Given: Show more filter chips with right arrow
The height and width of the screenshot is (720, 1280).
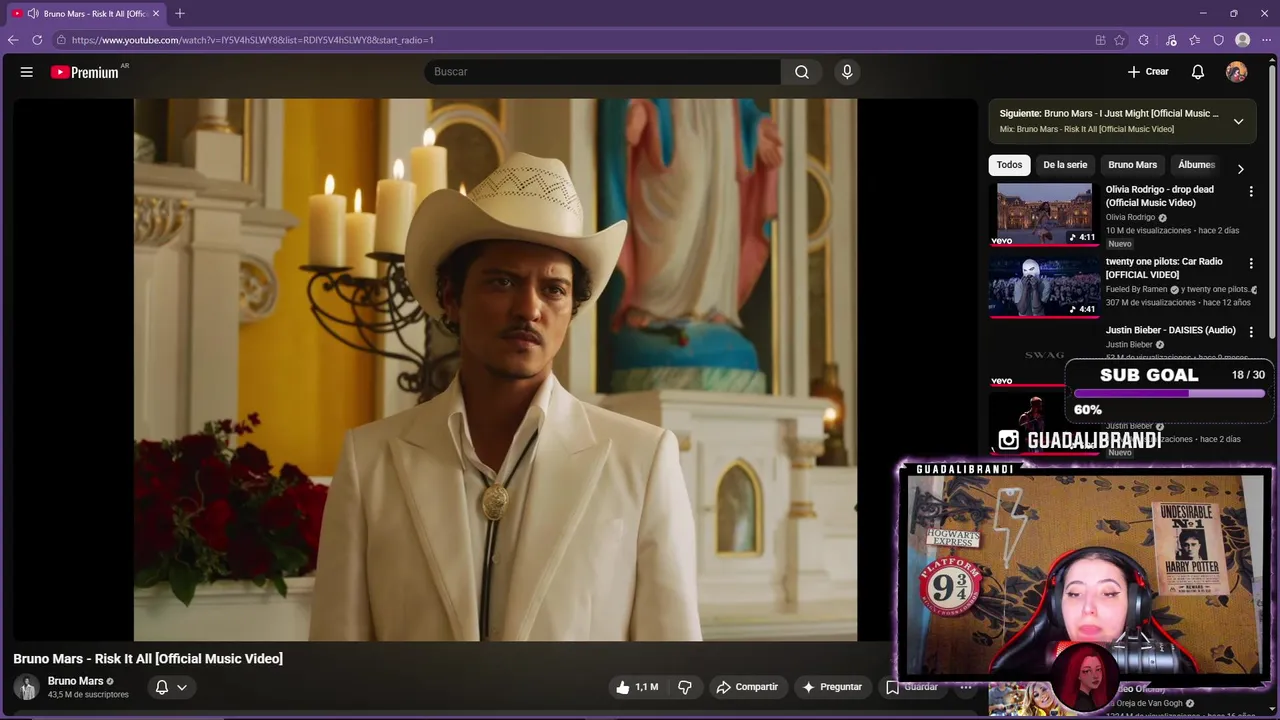Looking at the screenshot, I should pos(1240,169).
